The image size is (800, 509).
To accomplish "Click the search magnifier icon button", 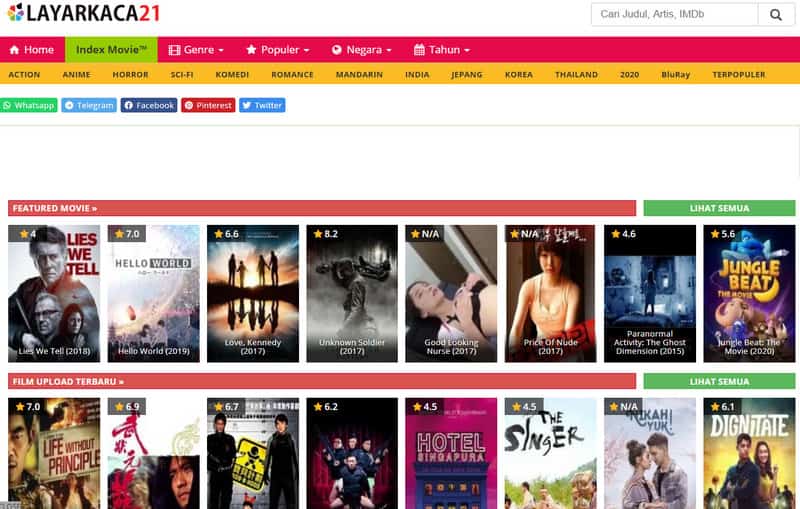I will [x=775, y=15].
